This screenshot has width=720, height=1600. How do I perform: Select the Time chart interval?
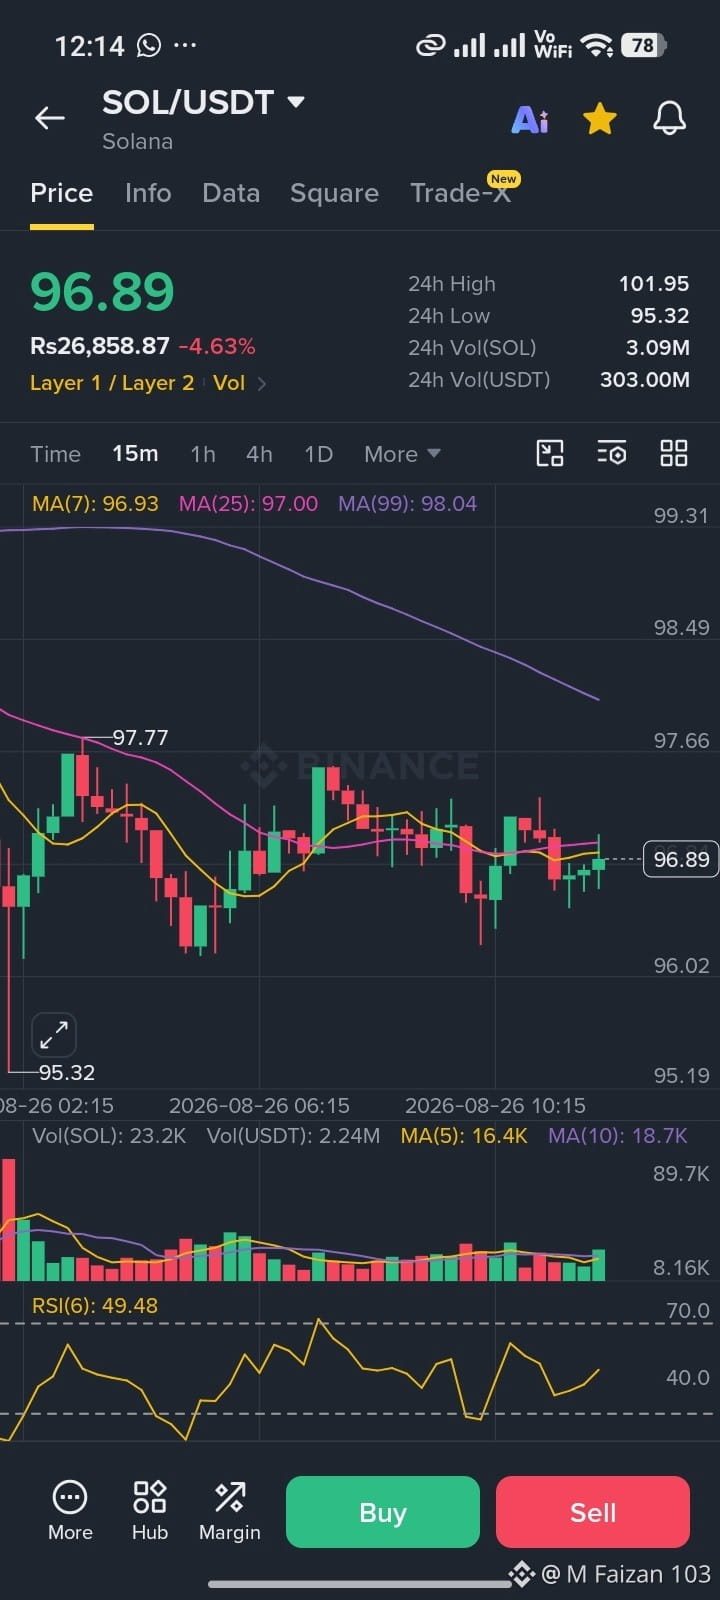tap(55, 454)
